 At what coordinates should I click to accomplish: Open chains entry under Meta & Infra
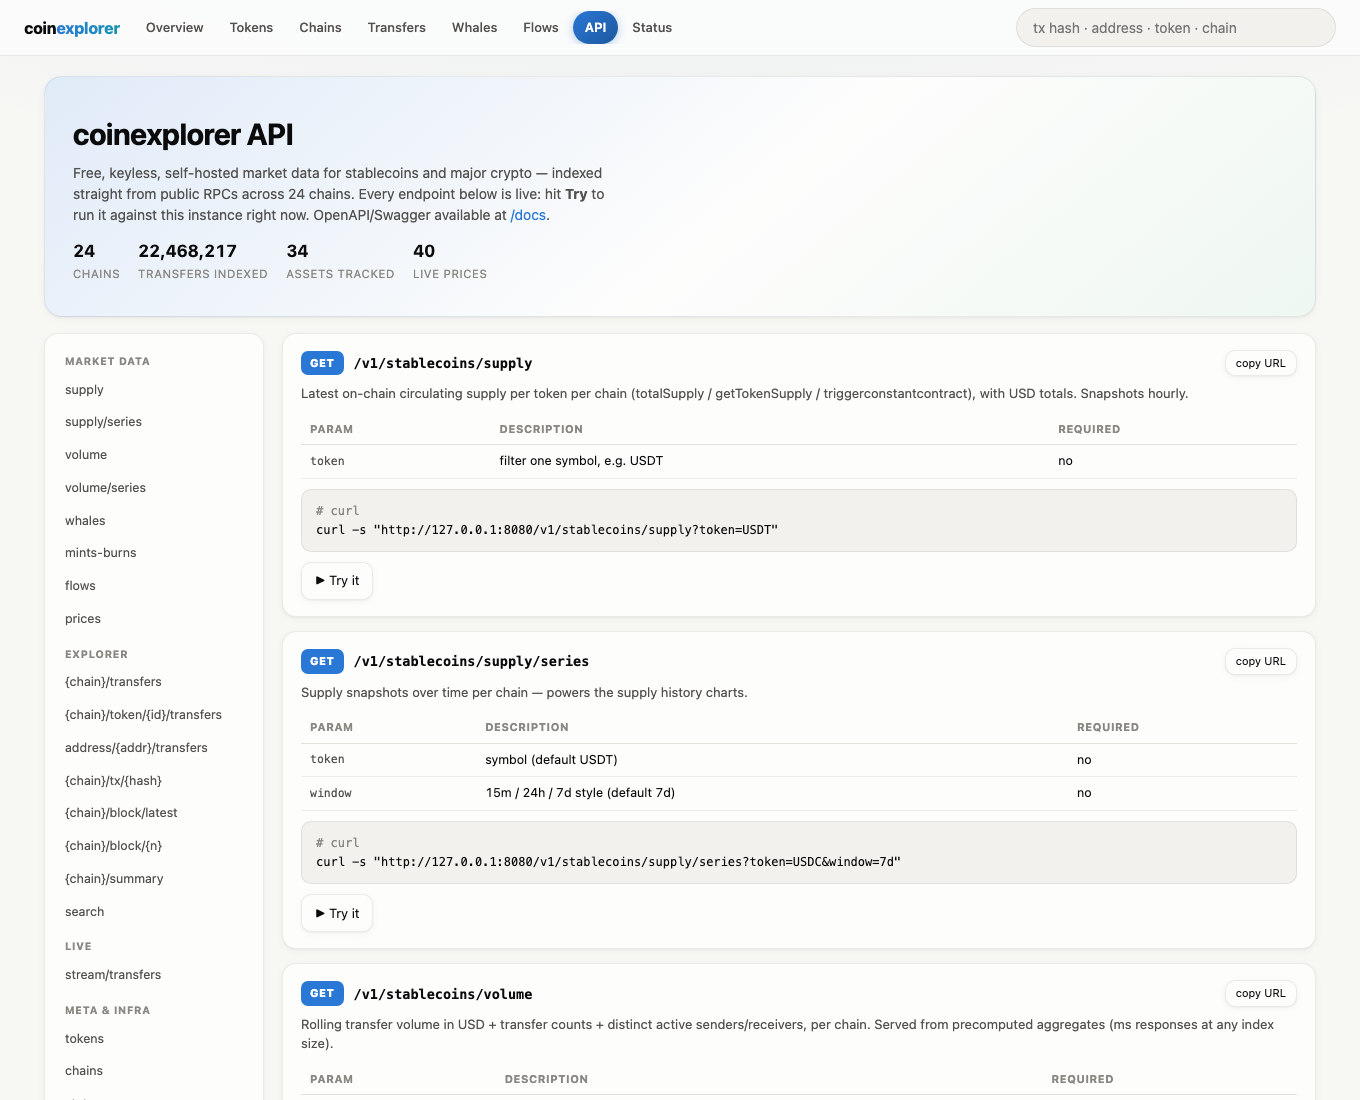[x=84, y=1071]
